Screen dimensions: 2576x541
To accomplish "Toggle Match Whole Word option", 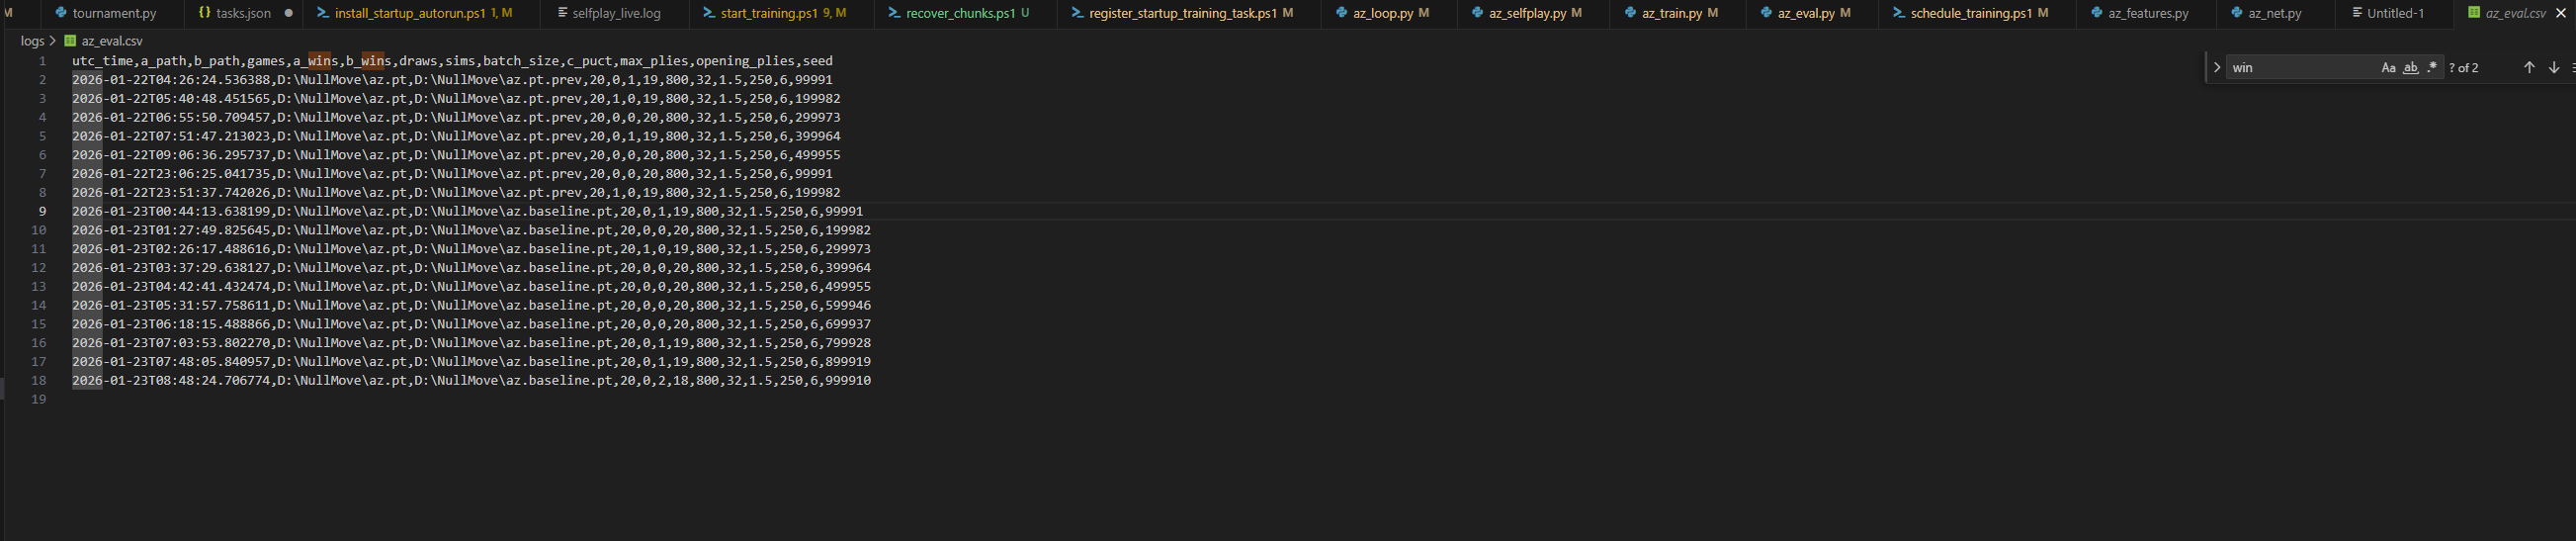I will tap(2410, 68).
